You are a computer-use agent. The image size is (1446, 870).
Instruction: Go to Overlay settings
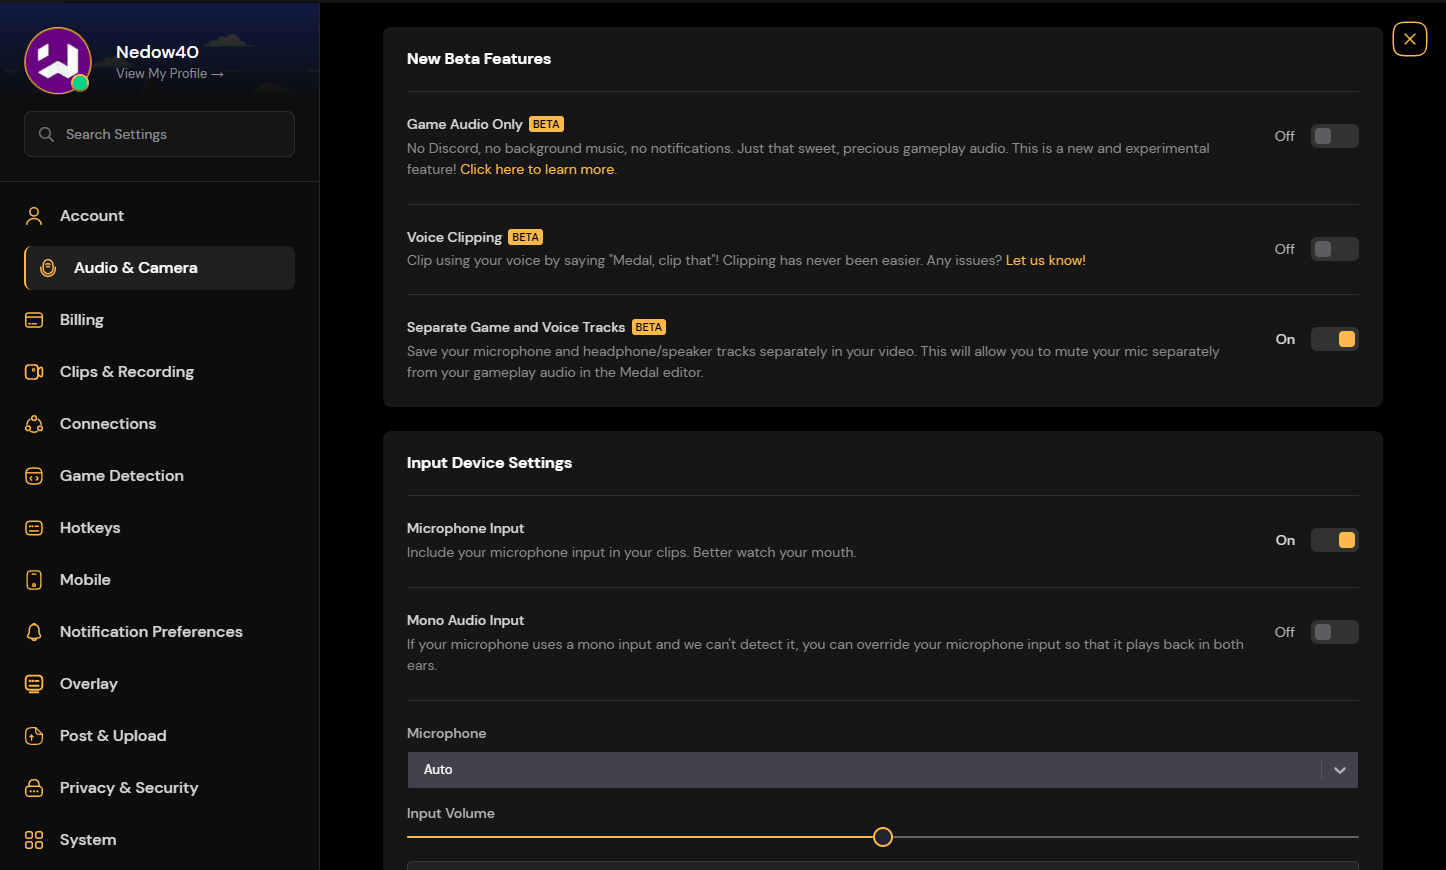tap(160, 684)
